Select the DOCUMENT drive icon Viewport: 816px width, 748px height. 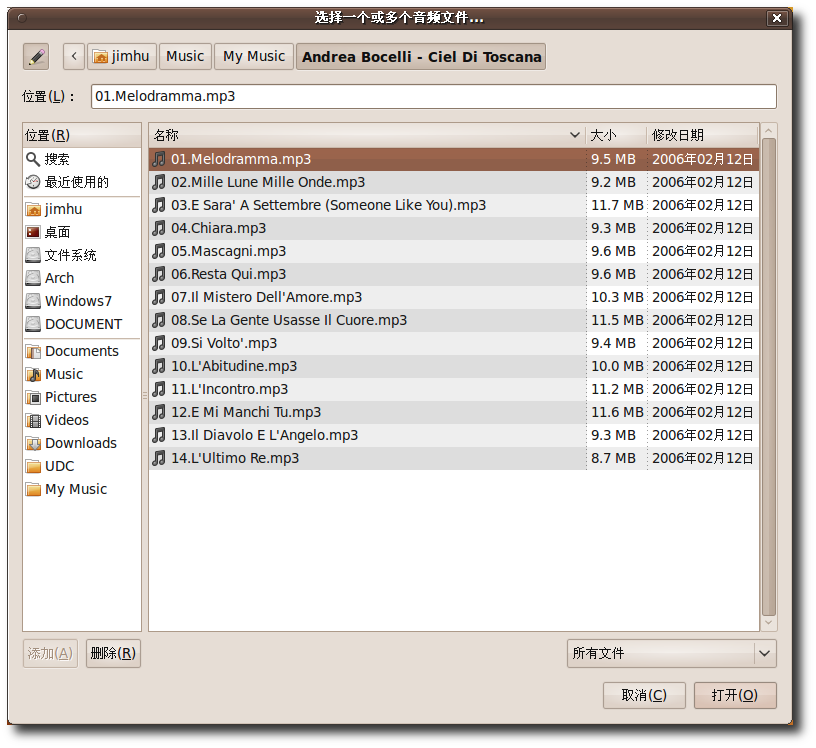click(33, 324)
